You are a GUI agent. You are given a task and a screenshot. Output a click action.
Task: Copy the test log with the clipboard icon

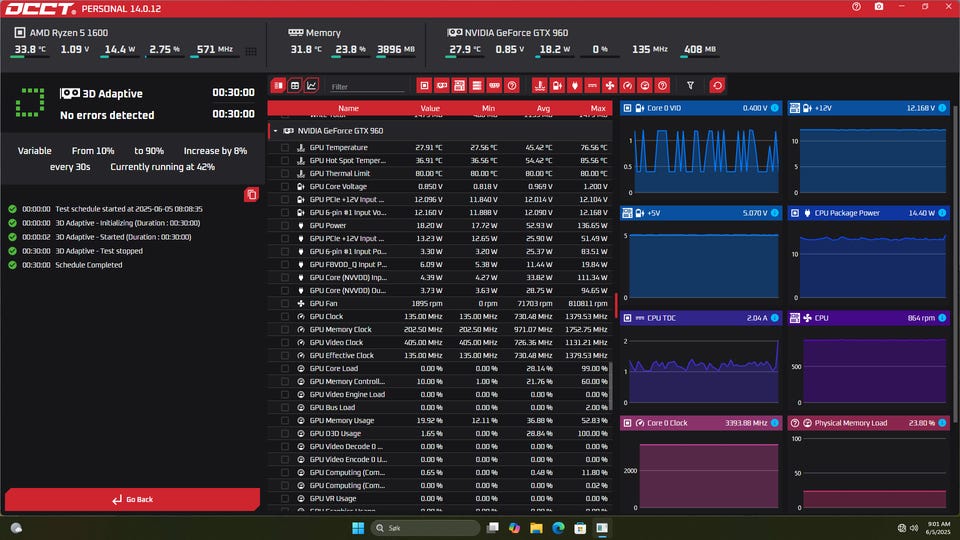click(251, 195)
